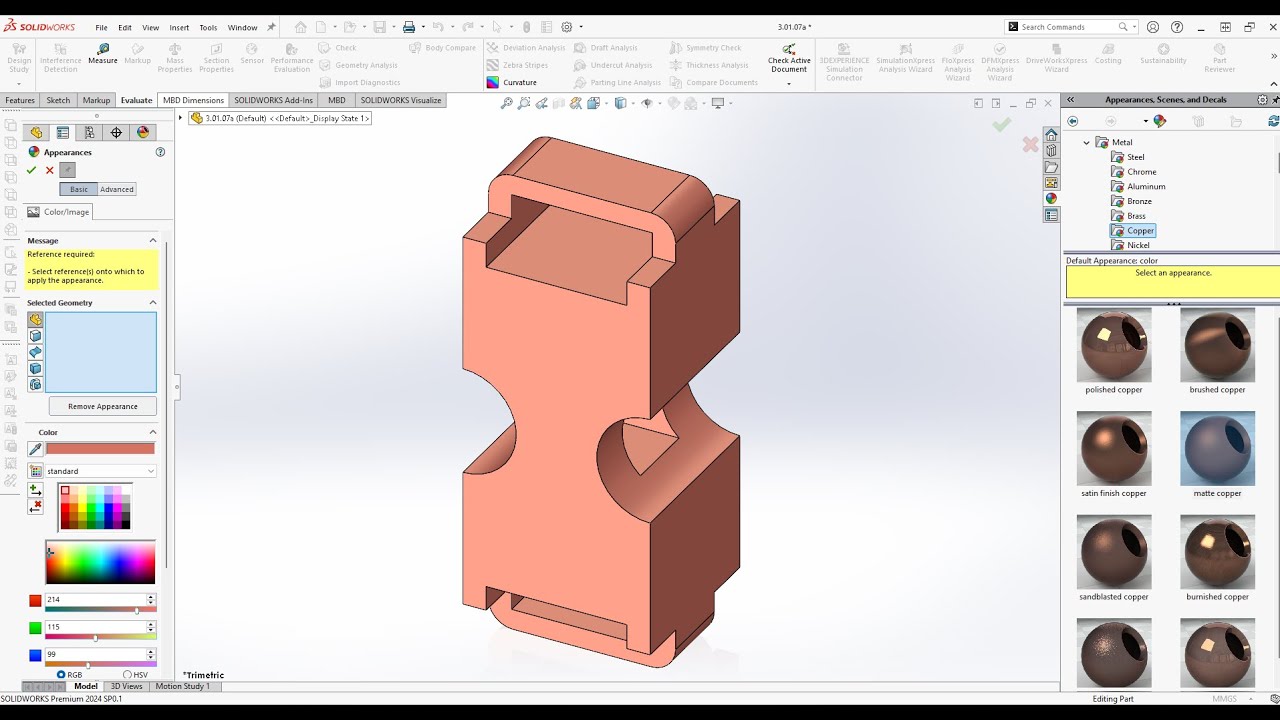Collapse the Message section

(153, 240)
